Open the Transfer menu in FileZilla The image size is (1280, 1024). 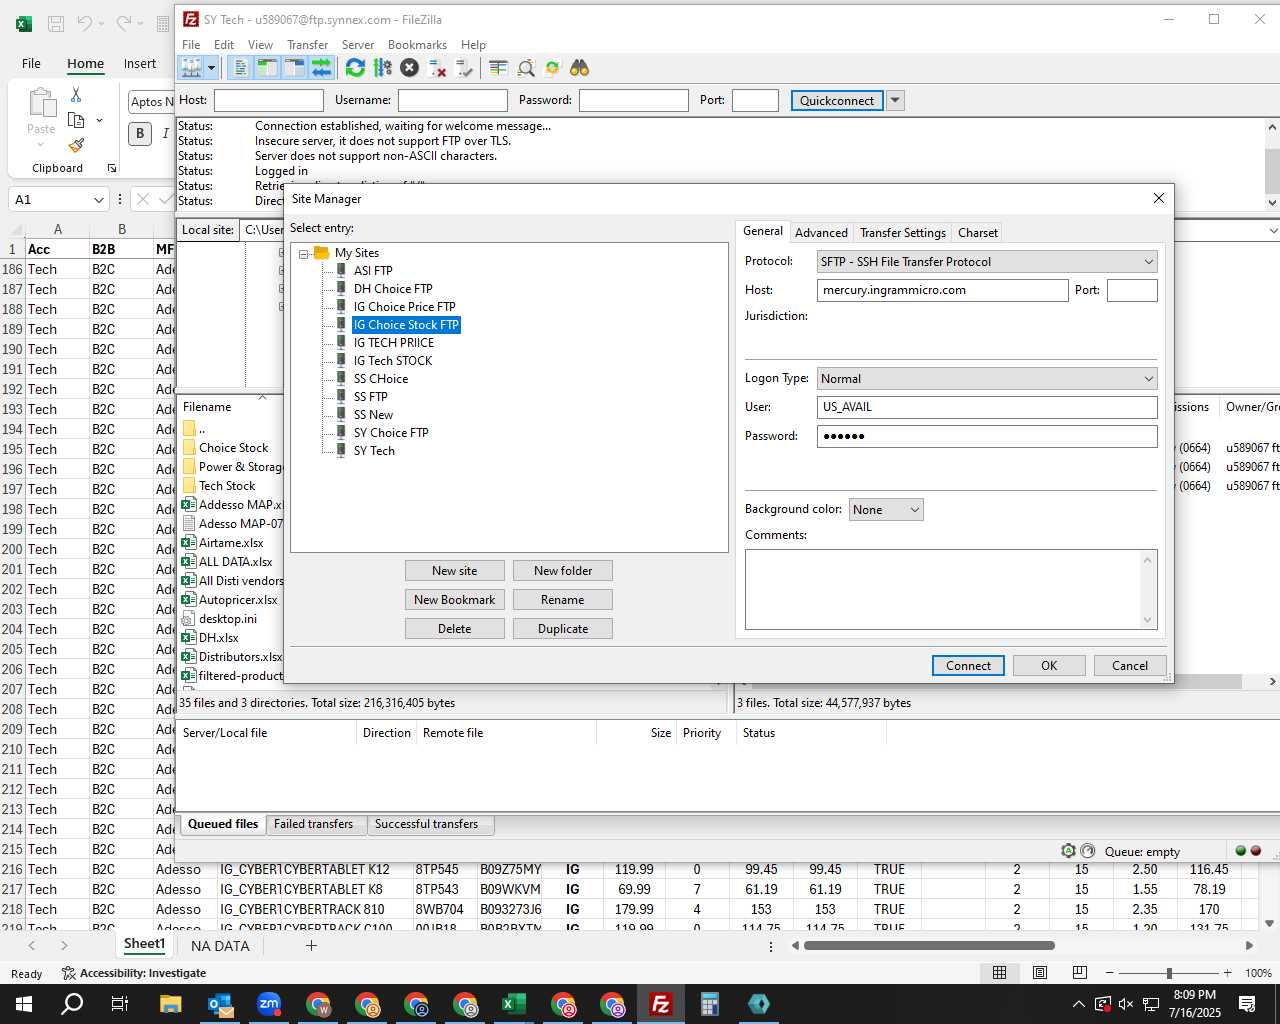(x=307, y=45)
